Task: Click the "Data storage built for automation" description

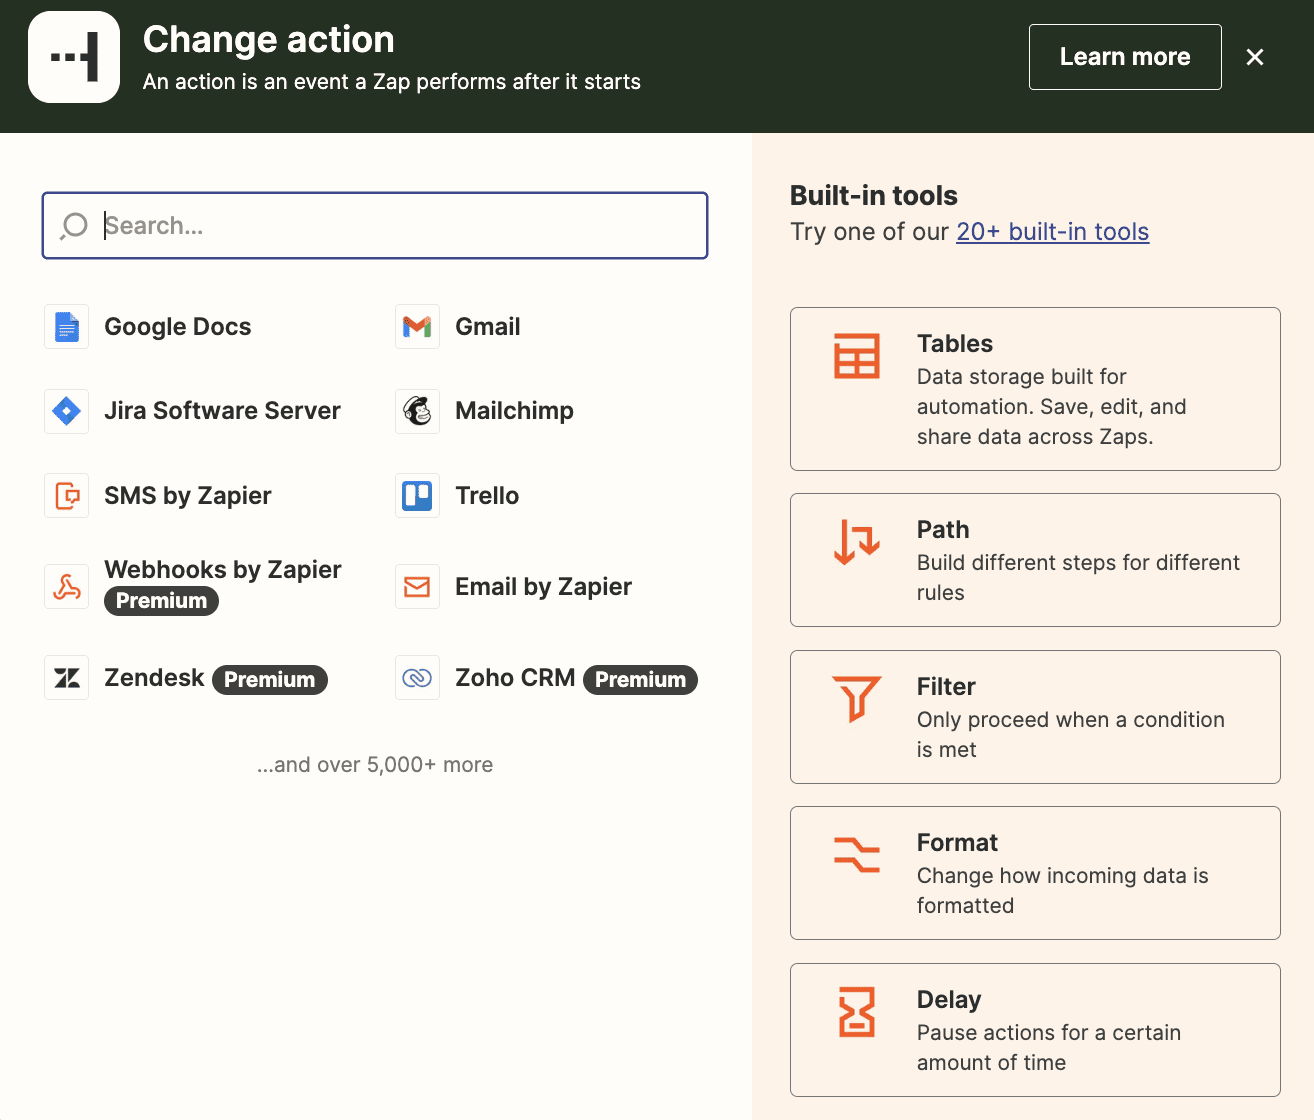Action: pos(1051,407)
